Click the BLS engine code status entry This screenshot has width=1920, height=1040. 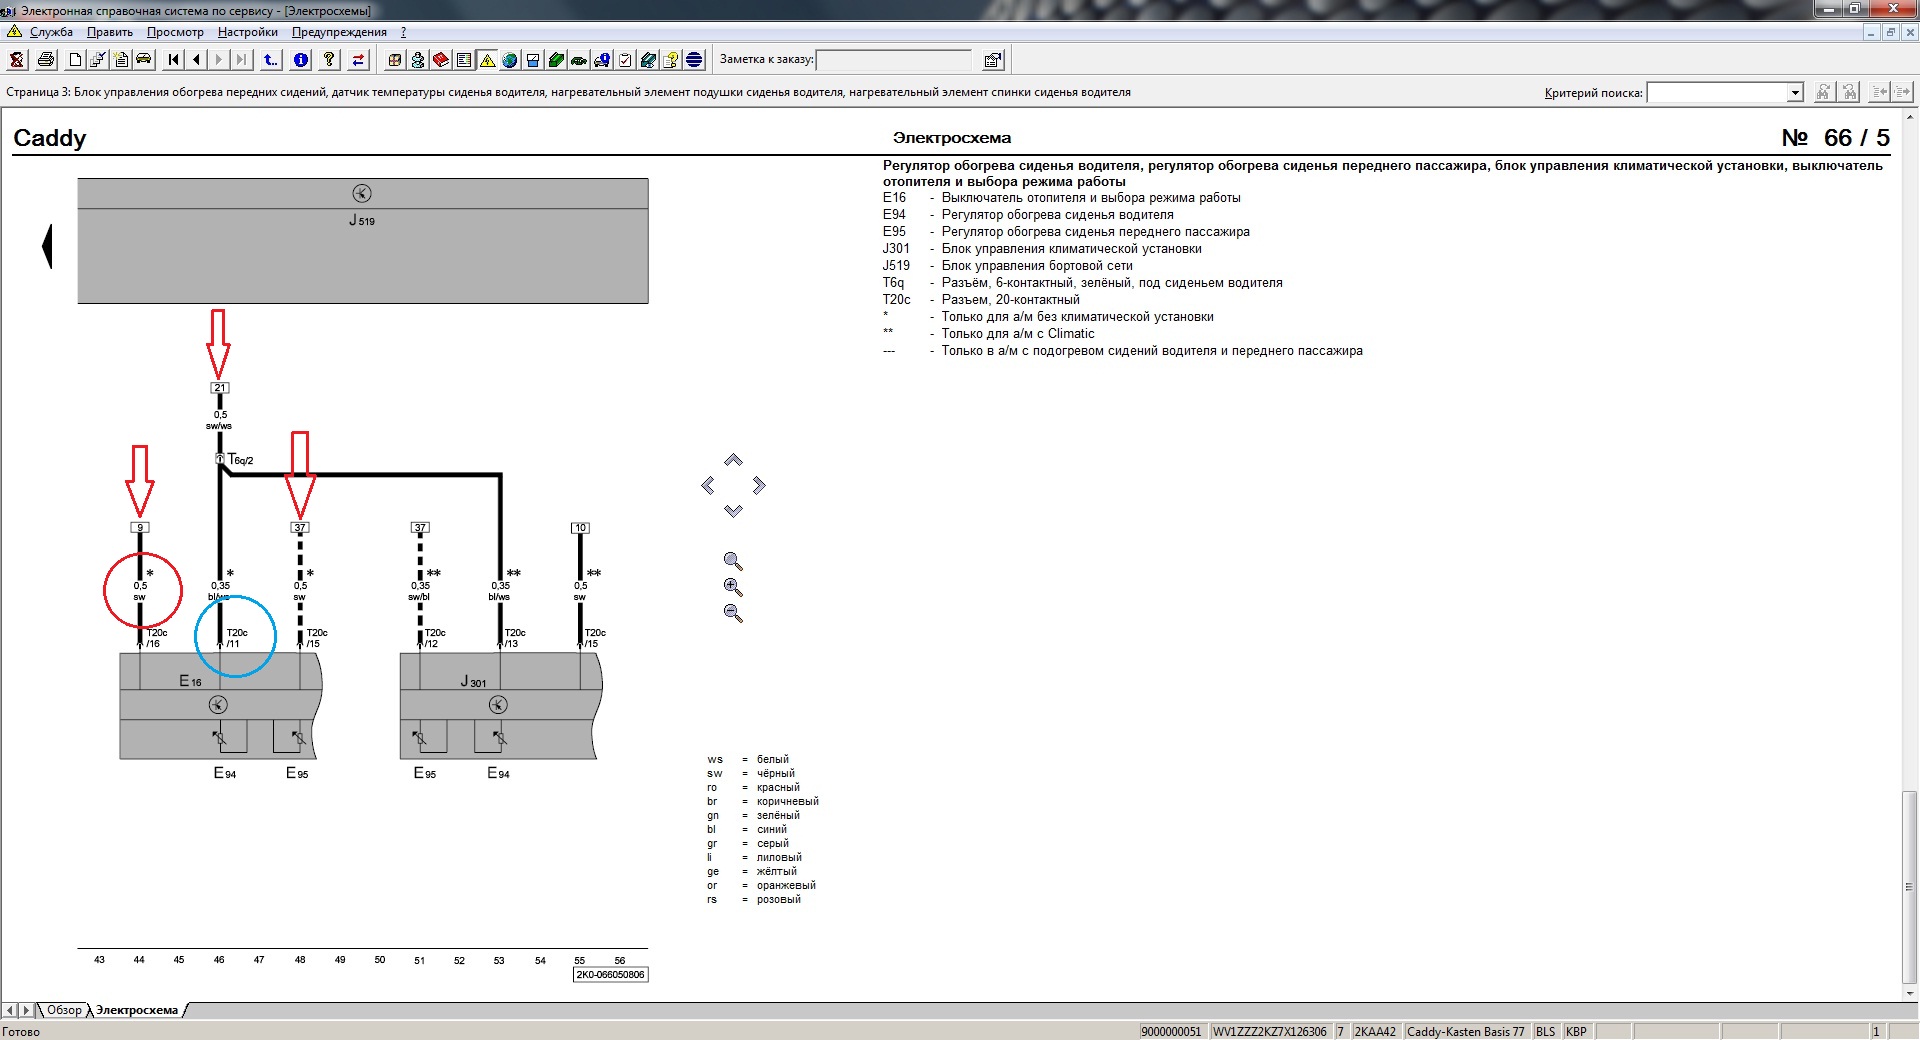click(x=1546, y=1031)
